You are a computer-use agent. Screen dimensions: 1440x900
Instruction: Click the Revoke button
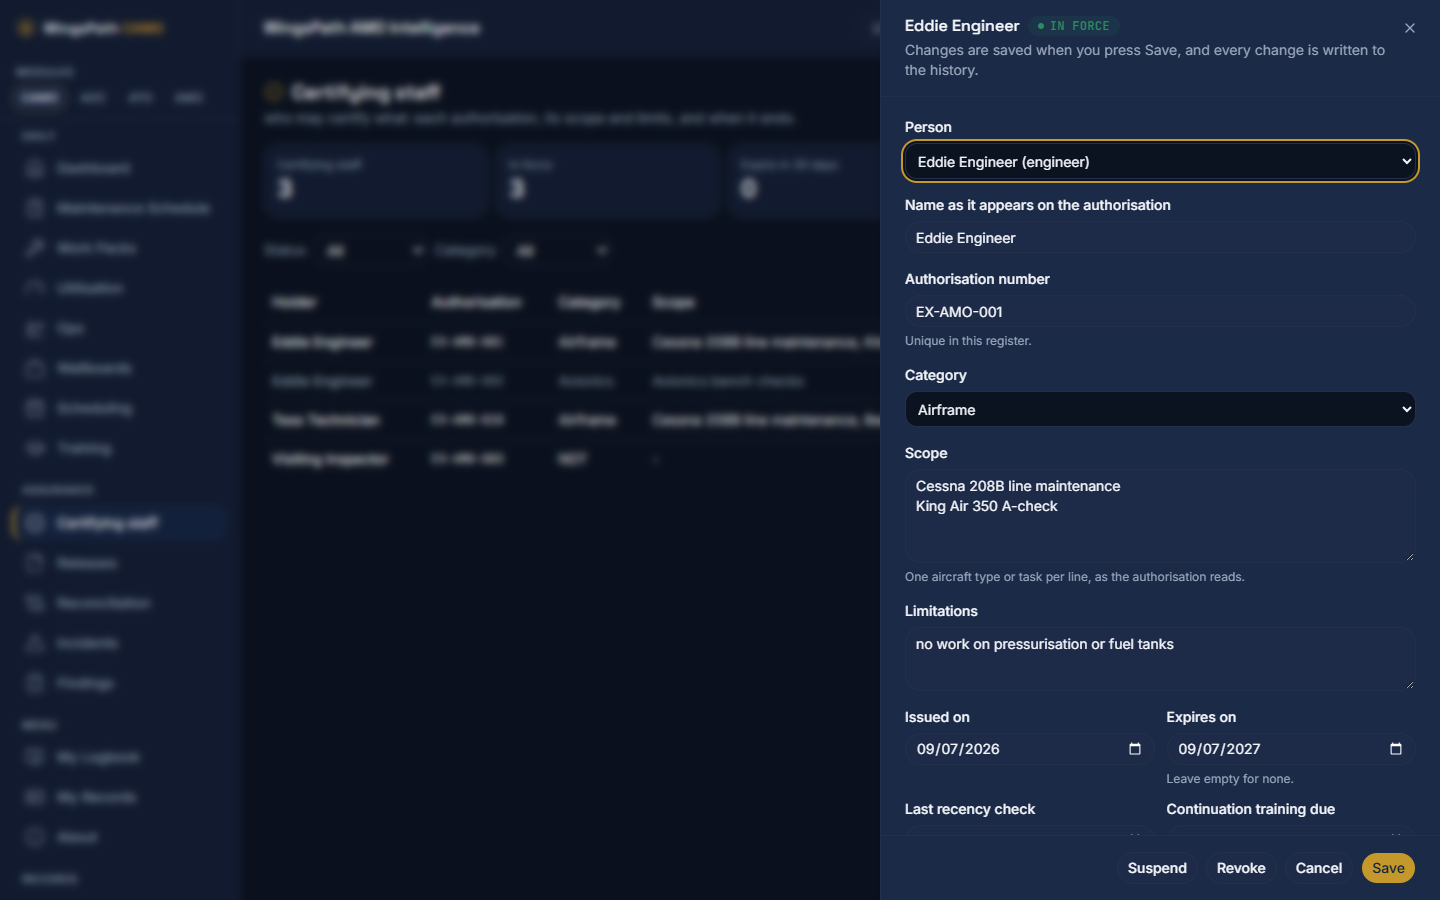click(1241, 868)
